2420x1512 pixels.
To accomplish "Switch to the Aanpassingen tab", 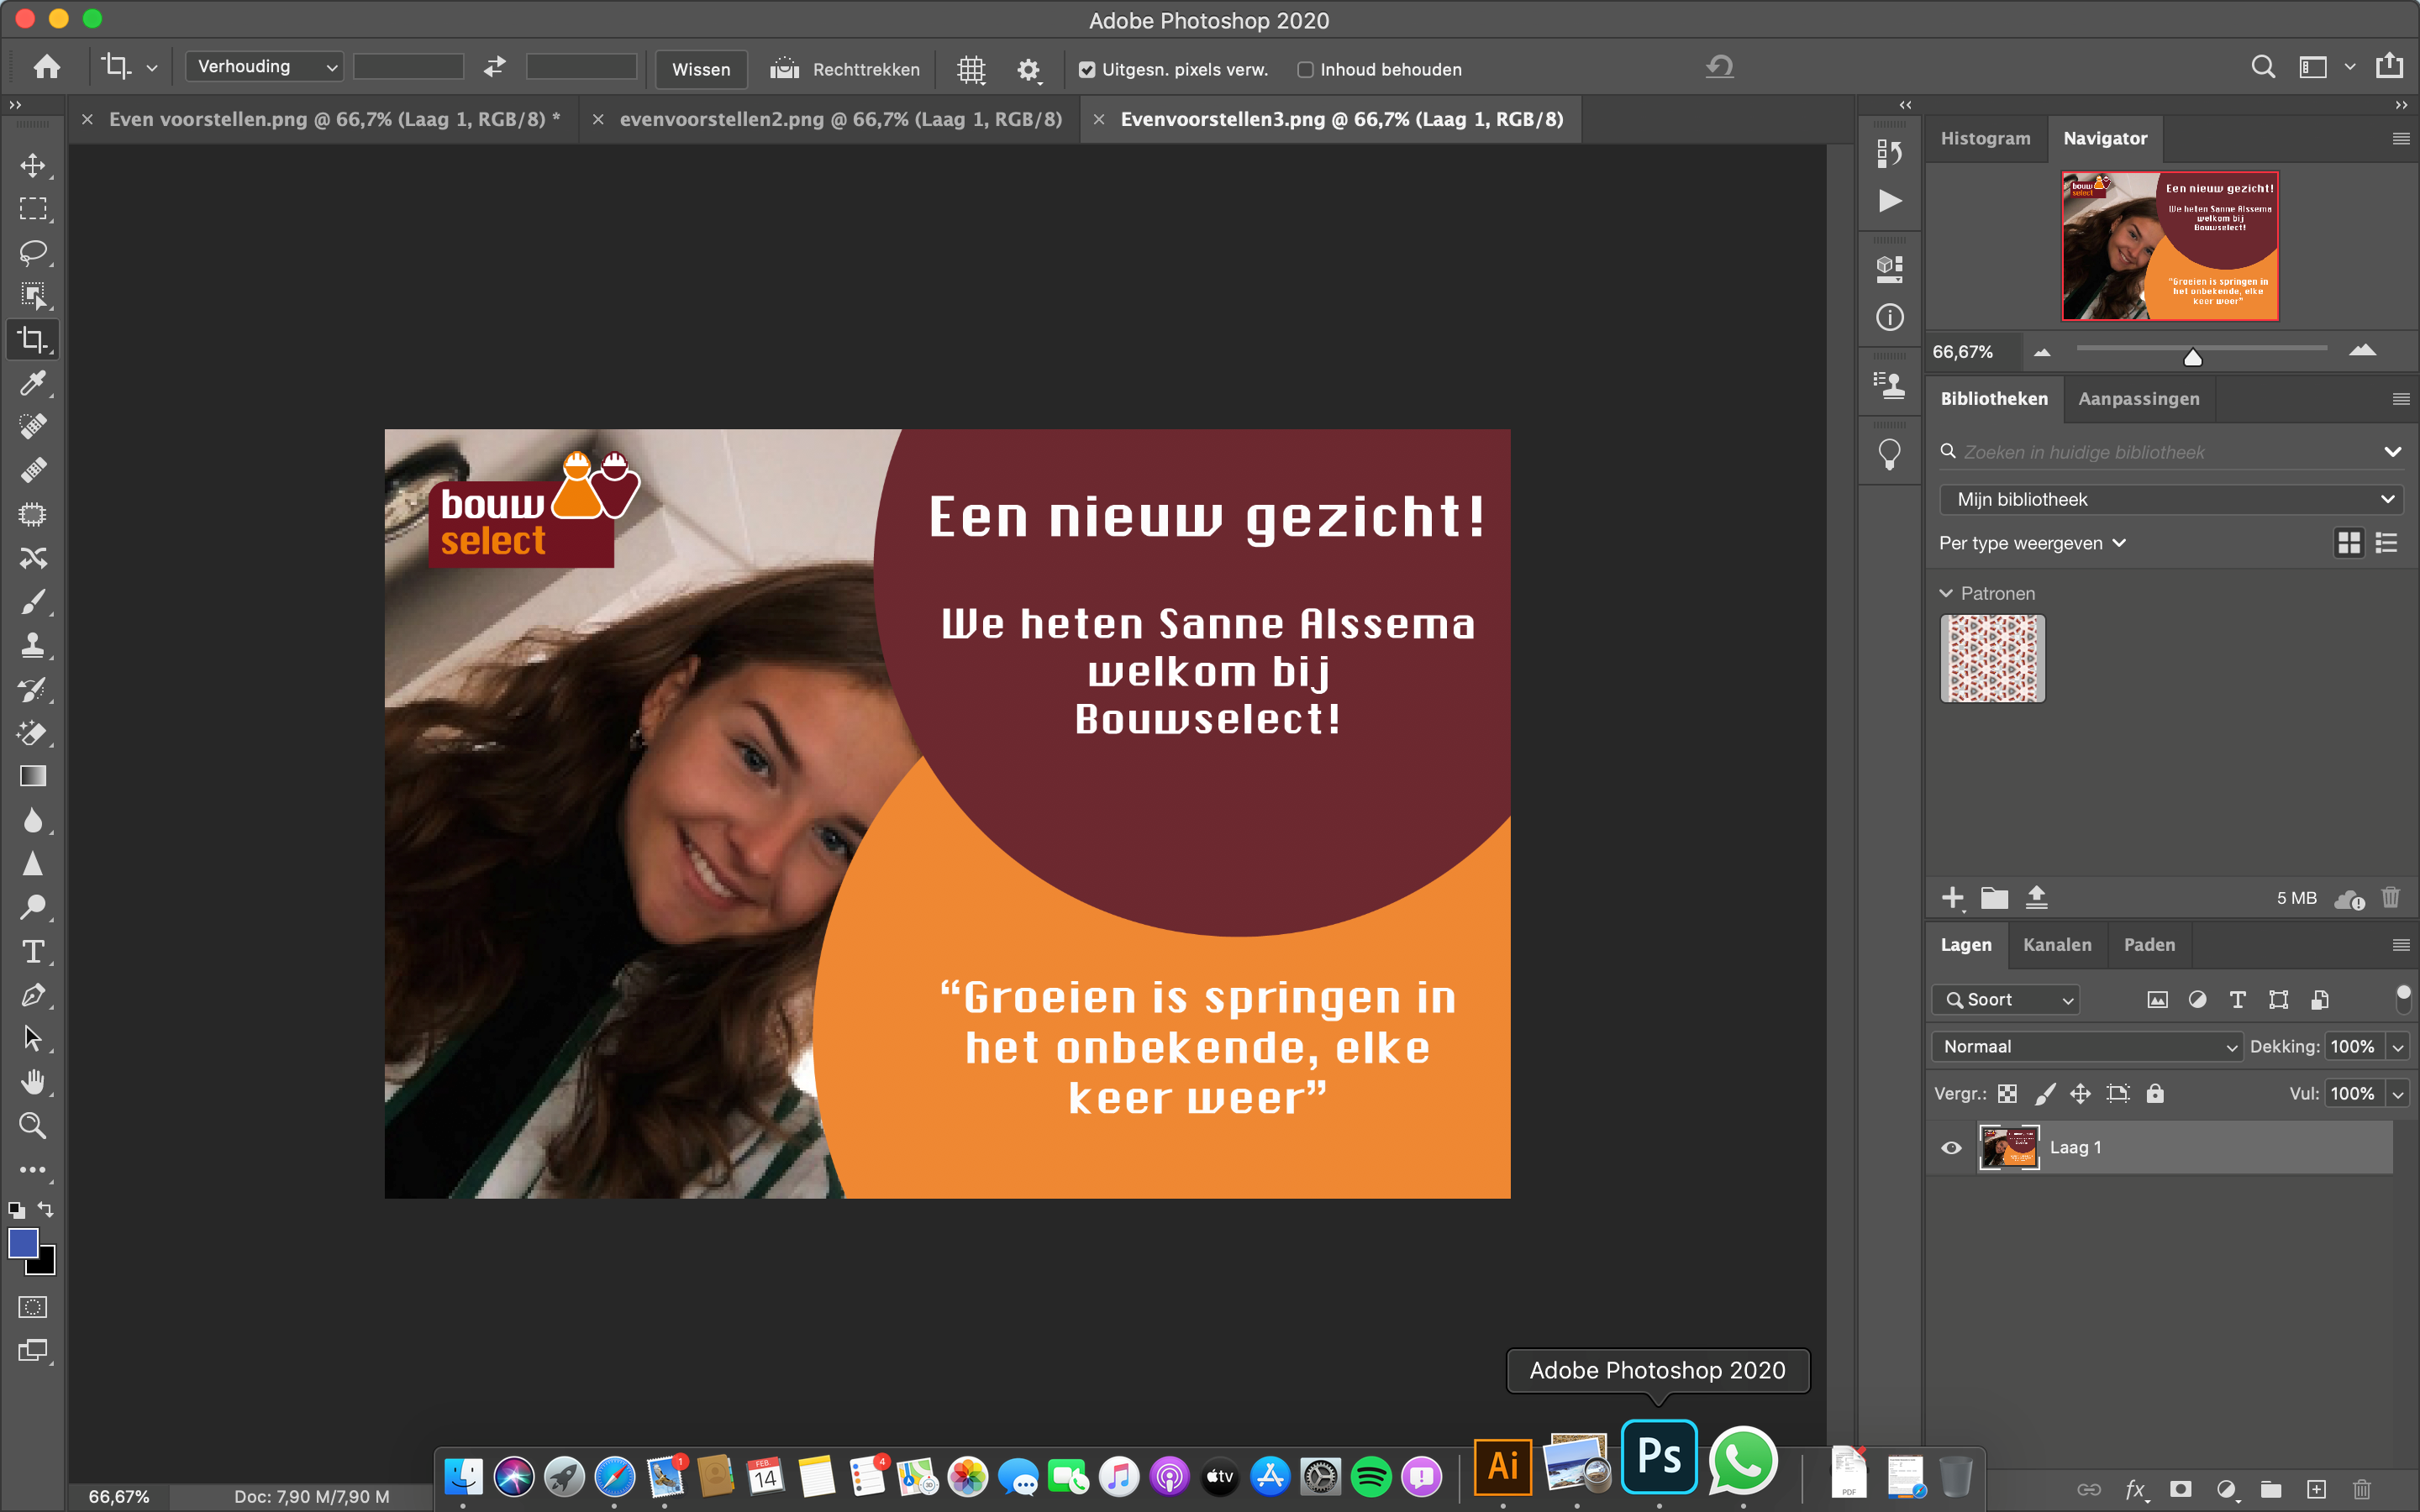I will click(x=2138, y=399).
